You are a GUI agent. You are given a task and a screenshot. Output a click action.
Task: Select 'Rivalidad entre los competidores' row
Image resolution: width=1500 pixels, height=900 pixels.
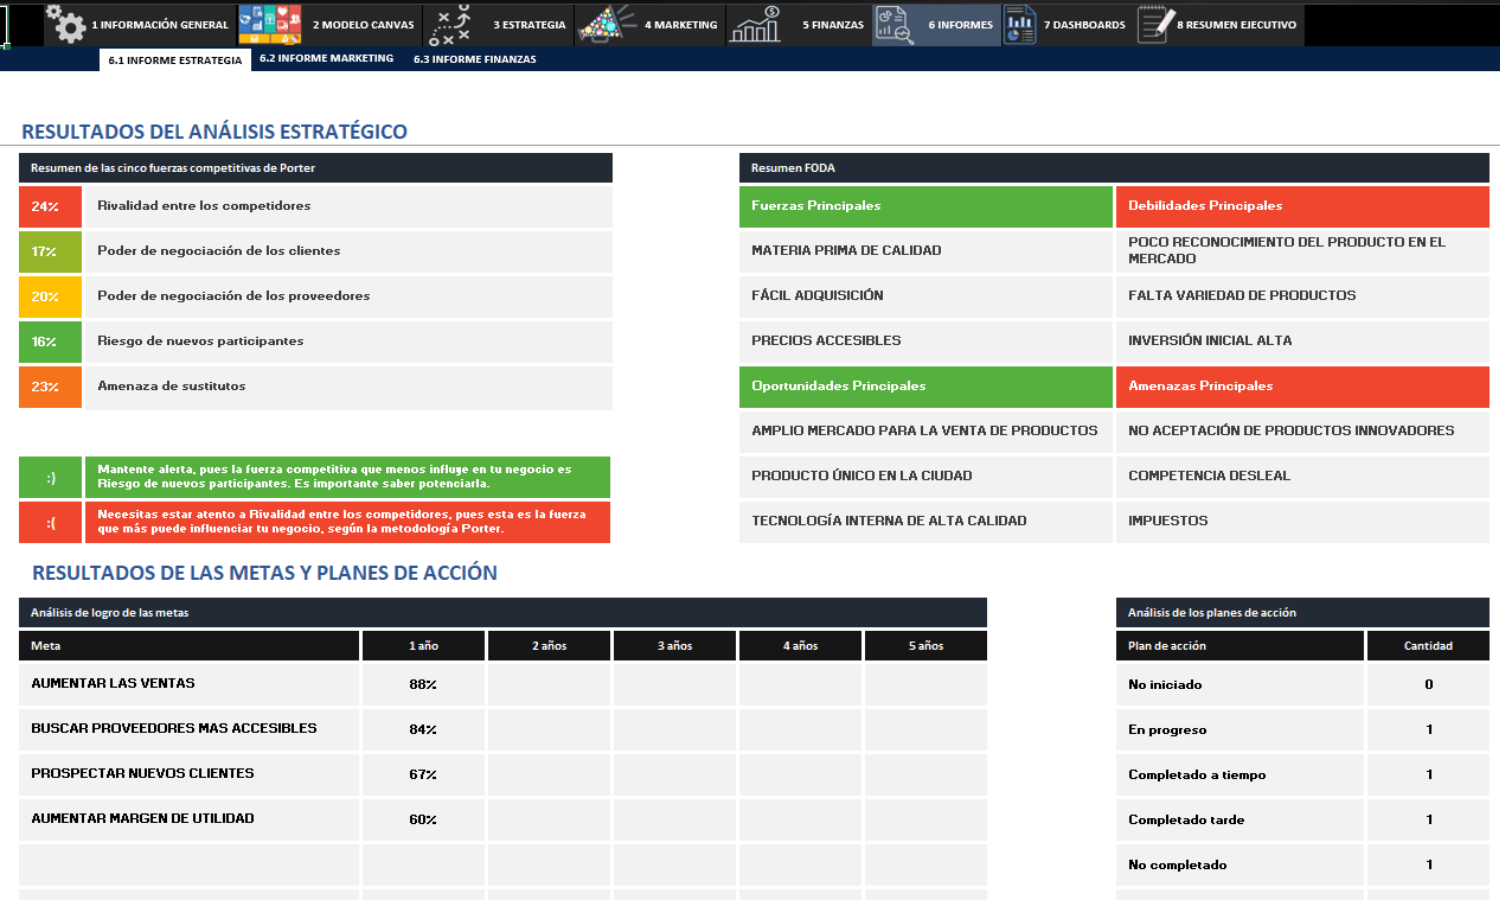click(349, 207)
